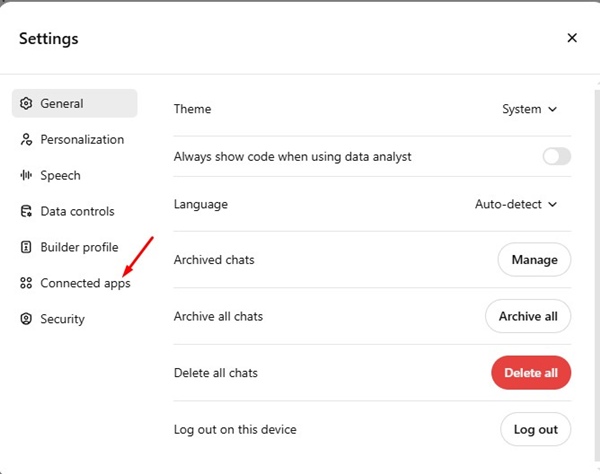Image resolution: width=600 pixels, height=474 pixels.
Task: Expand the Language Auto-detect dropdown
Action: coord(515,204)
